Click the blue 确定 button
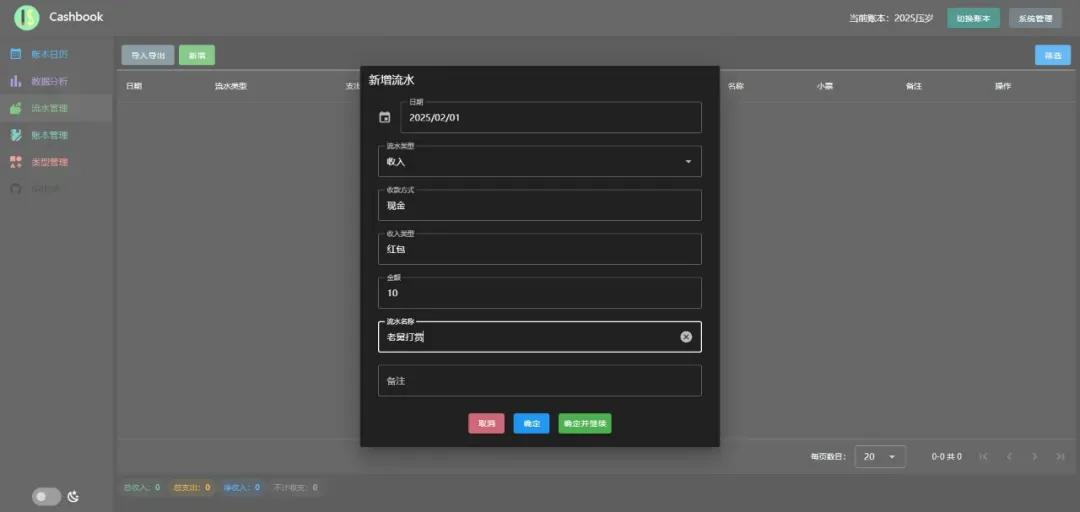The image size is (1080, 512). pos(531,424)
